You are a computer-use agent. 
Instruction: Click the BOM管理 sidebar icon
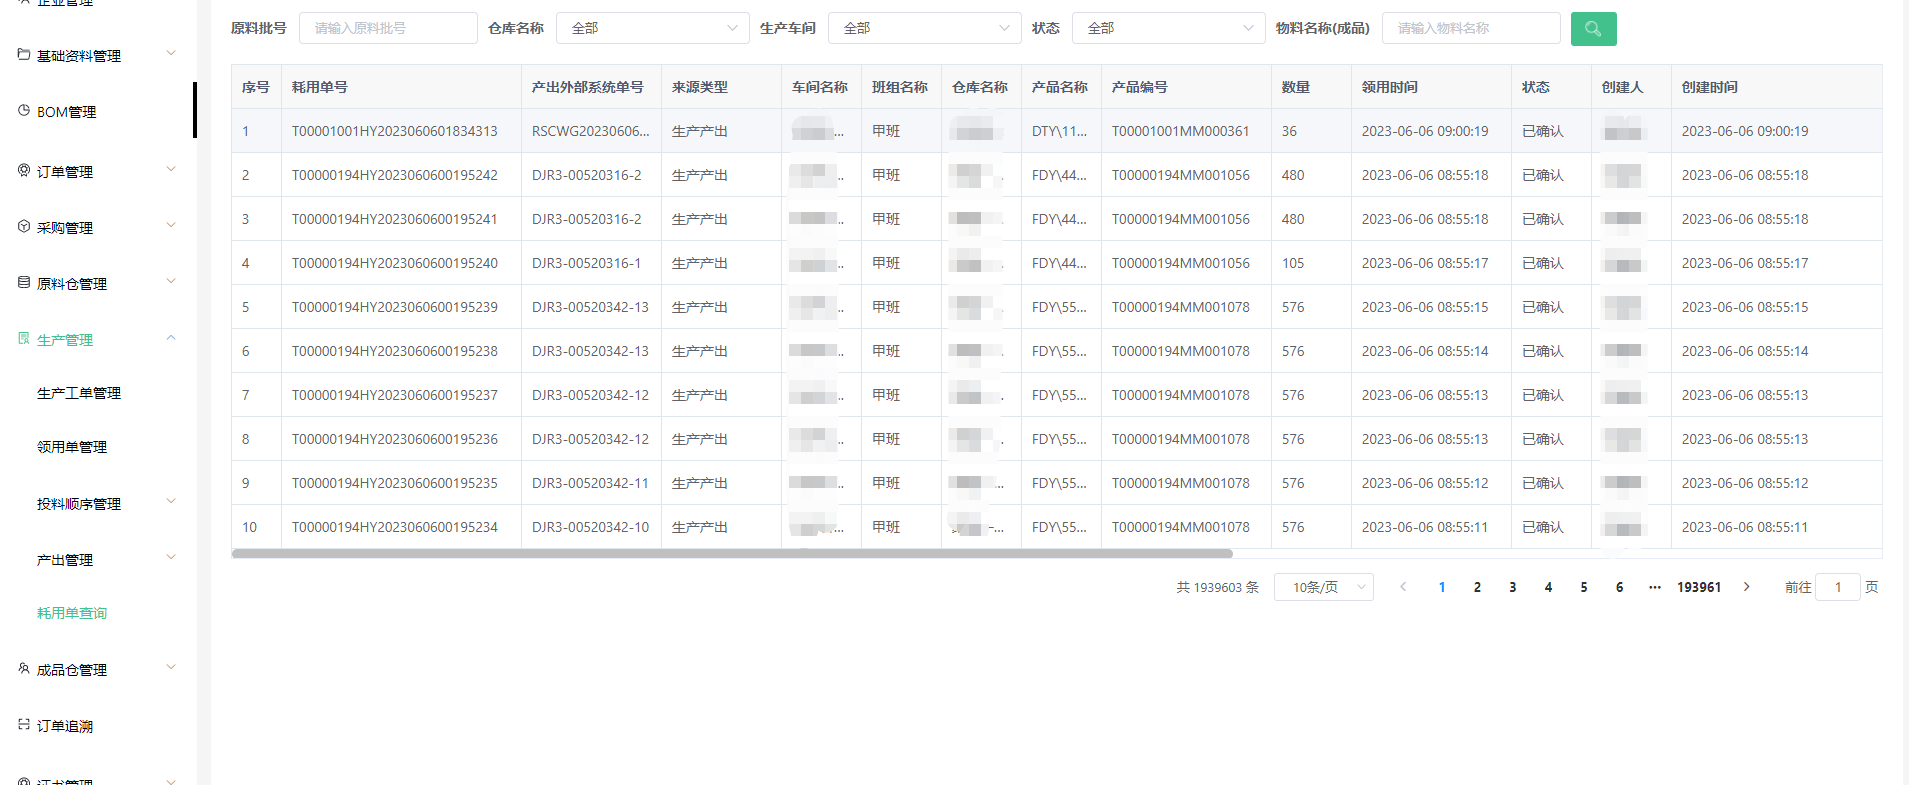pyautogui.click(x=24, y=111)
